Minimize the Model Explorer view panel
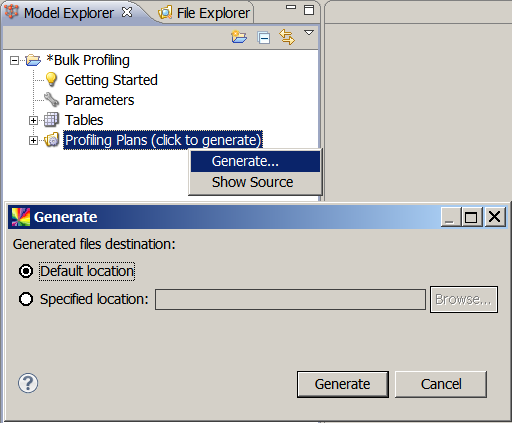The image size is (512, 423). pos(291,7)
